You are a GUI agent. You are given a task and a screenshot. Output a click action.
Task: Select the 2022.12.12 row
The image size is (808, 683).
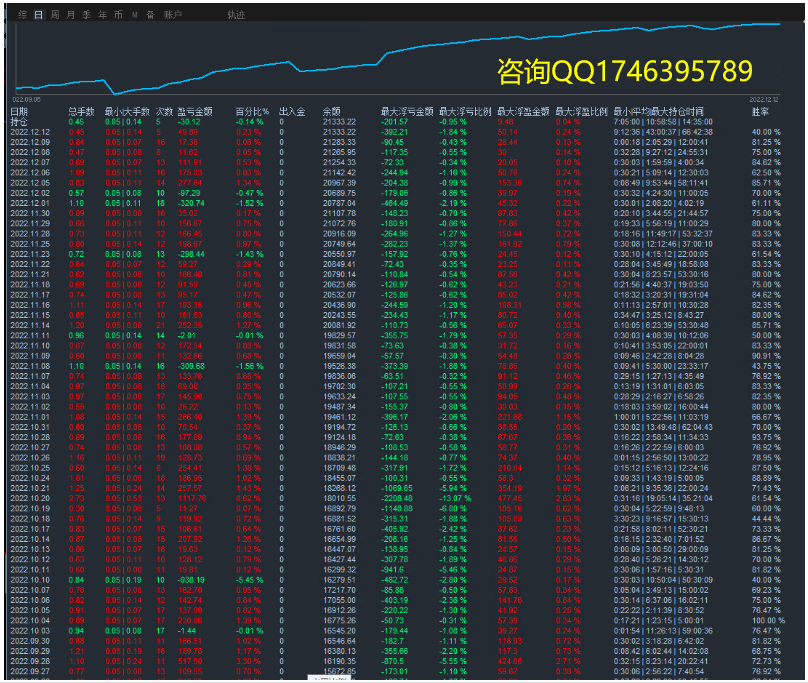click(x=30, y=132)
